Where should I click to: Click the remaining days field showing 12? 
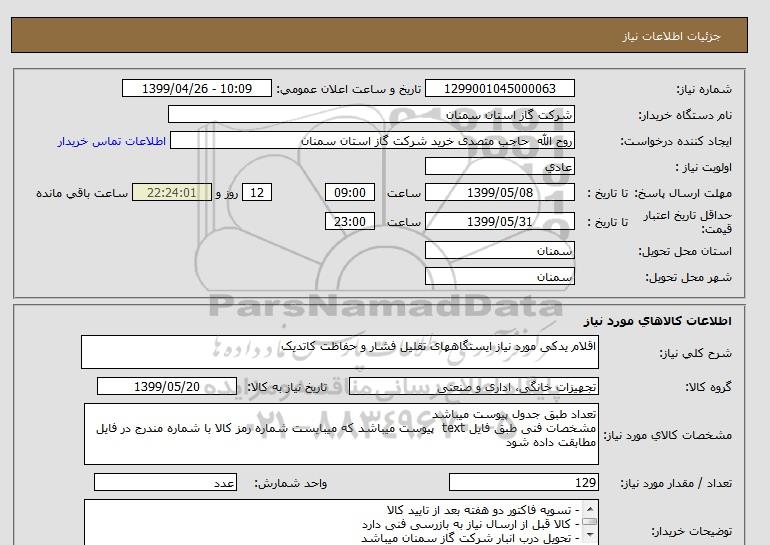257,192
